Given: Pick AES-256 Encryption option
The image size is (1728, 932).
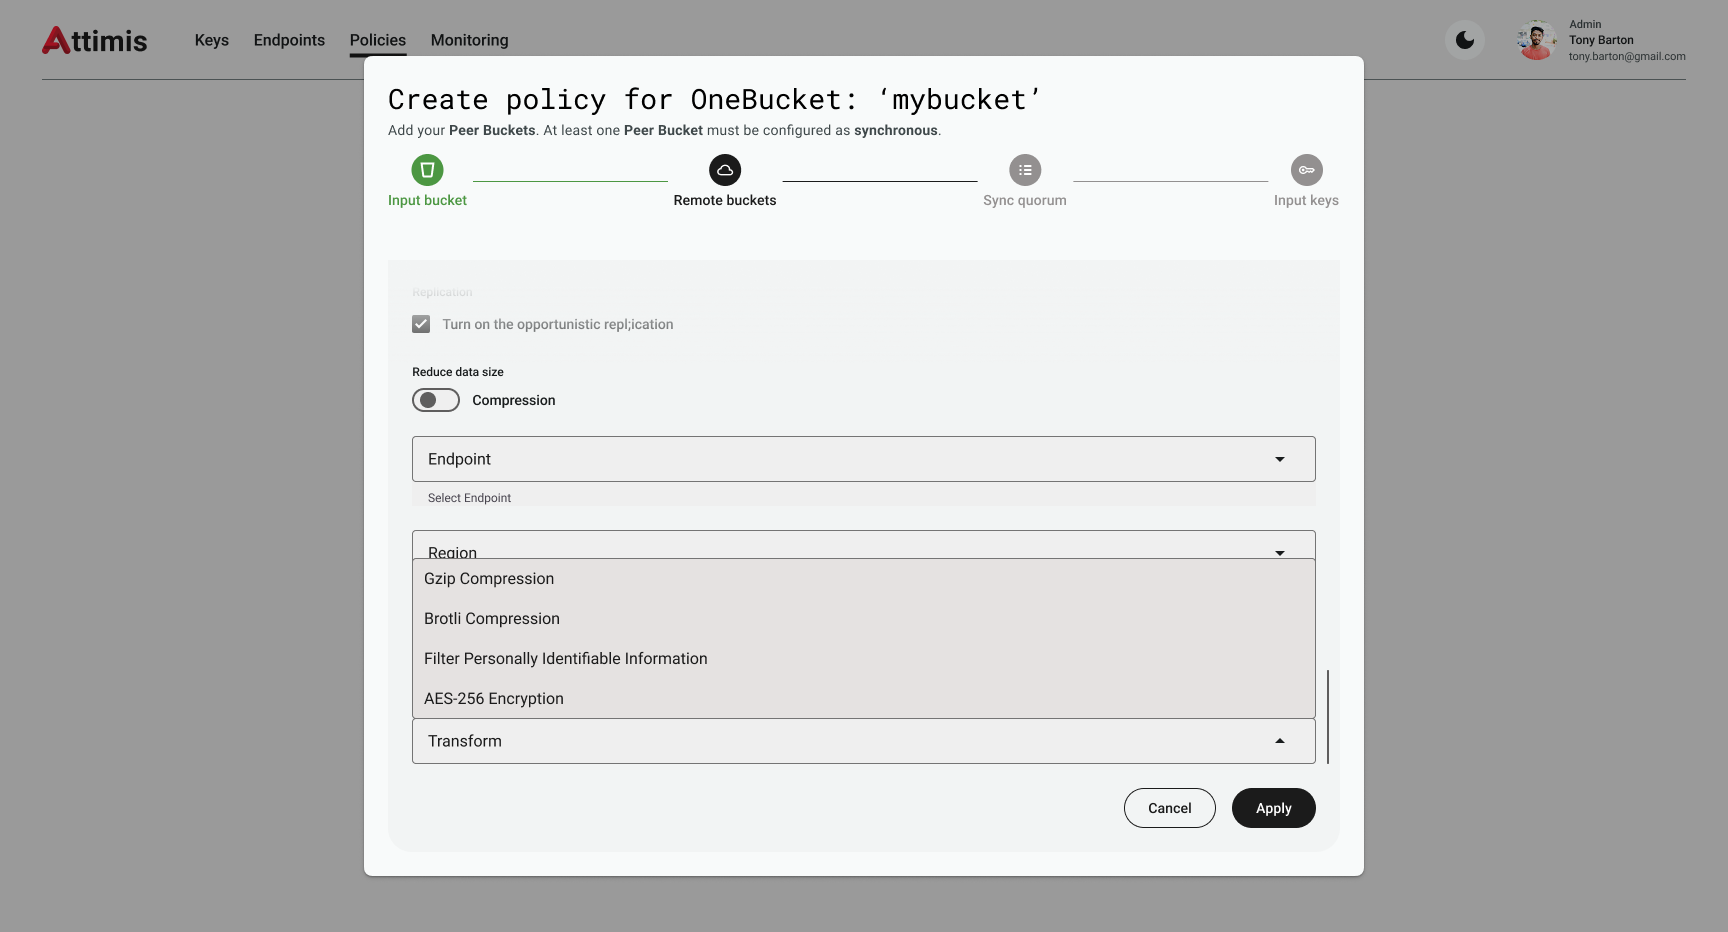Looking at the screenshot, I should [x=494, y=699].
